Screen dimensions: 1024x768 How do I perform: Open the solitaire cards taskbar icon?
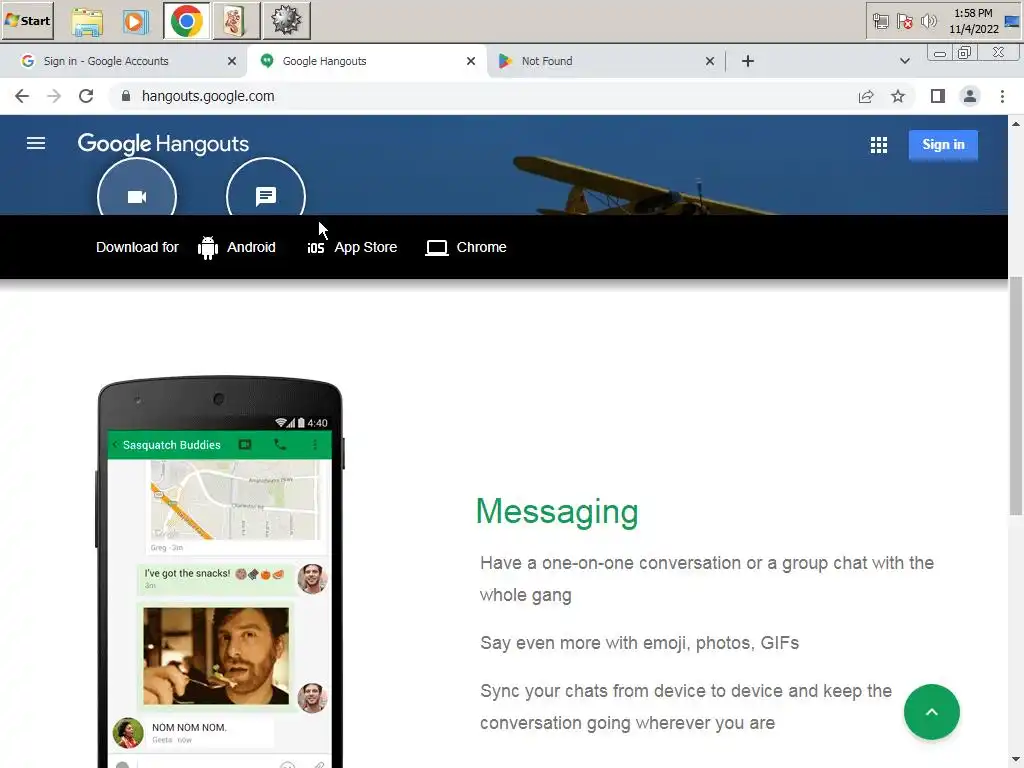234,21
